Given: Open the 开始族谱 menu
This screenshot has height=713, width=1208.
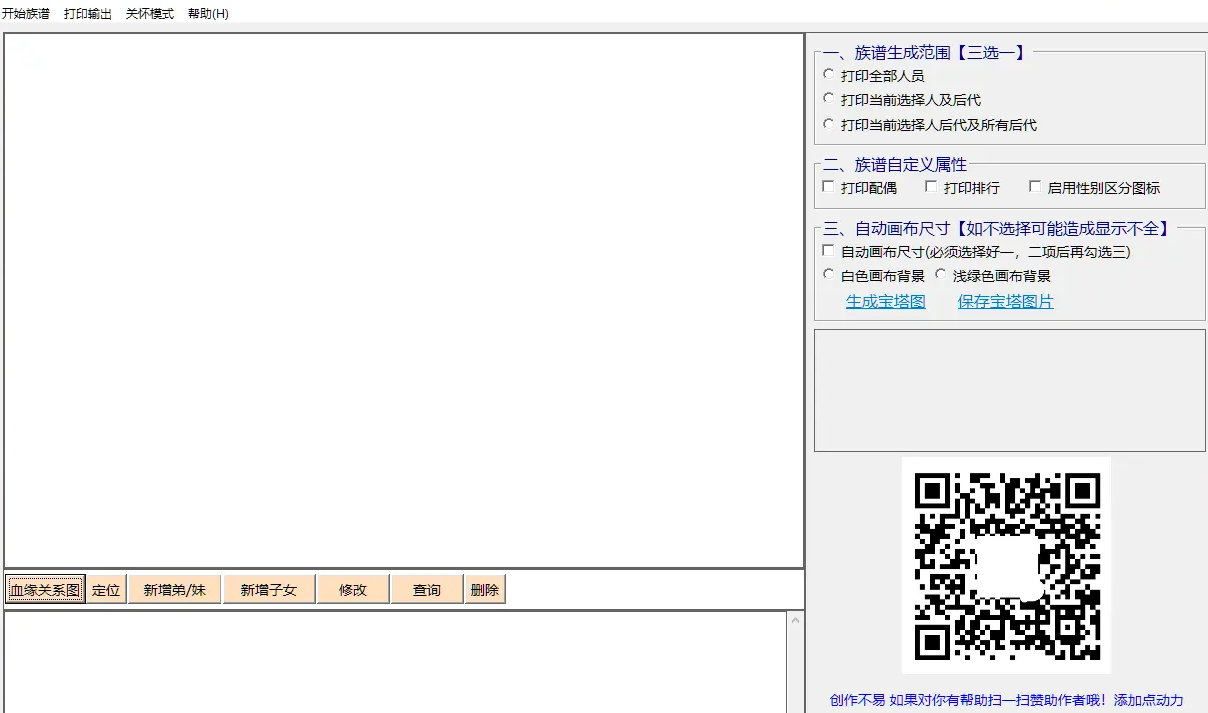Looking at the screenshot, I should click(26, 14).
